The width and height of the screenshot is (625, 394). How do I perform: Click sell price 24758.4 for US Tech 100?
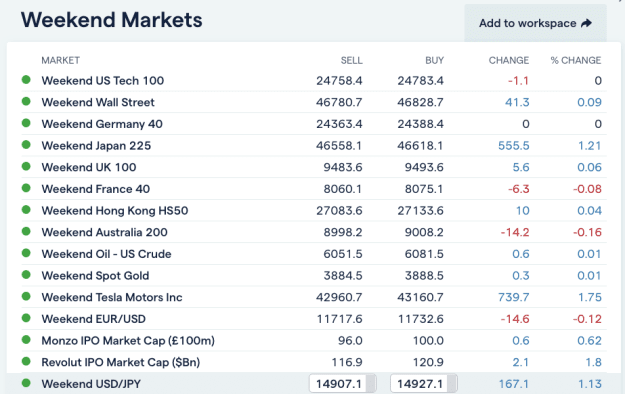[339, 81]
